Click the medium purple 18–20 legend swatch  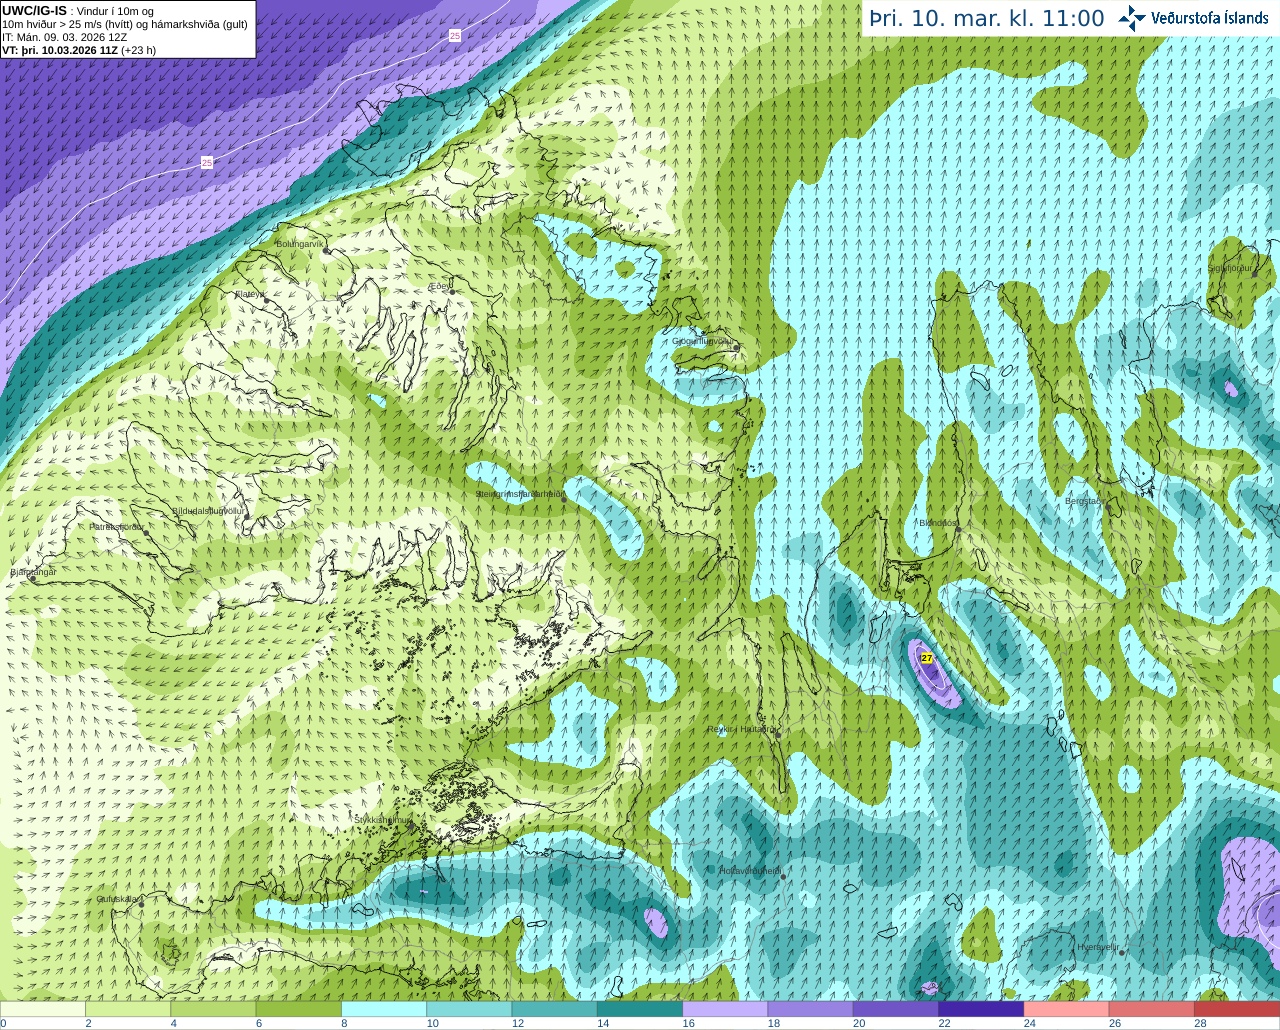tap(811, 1009)
